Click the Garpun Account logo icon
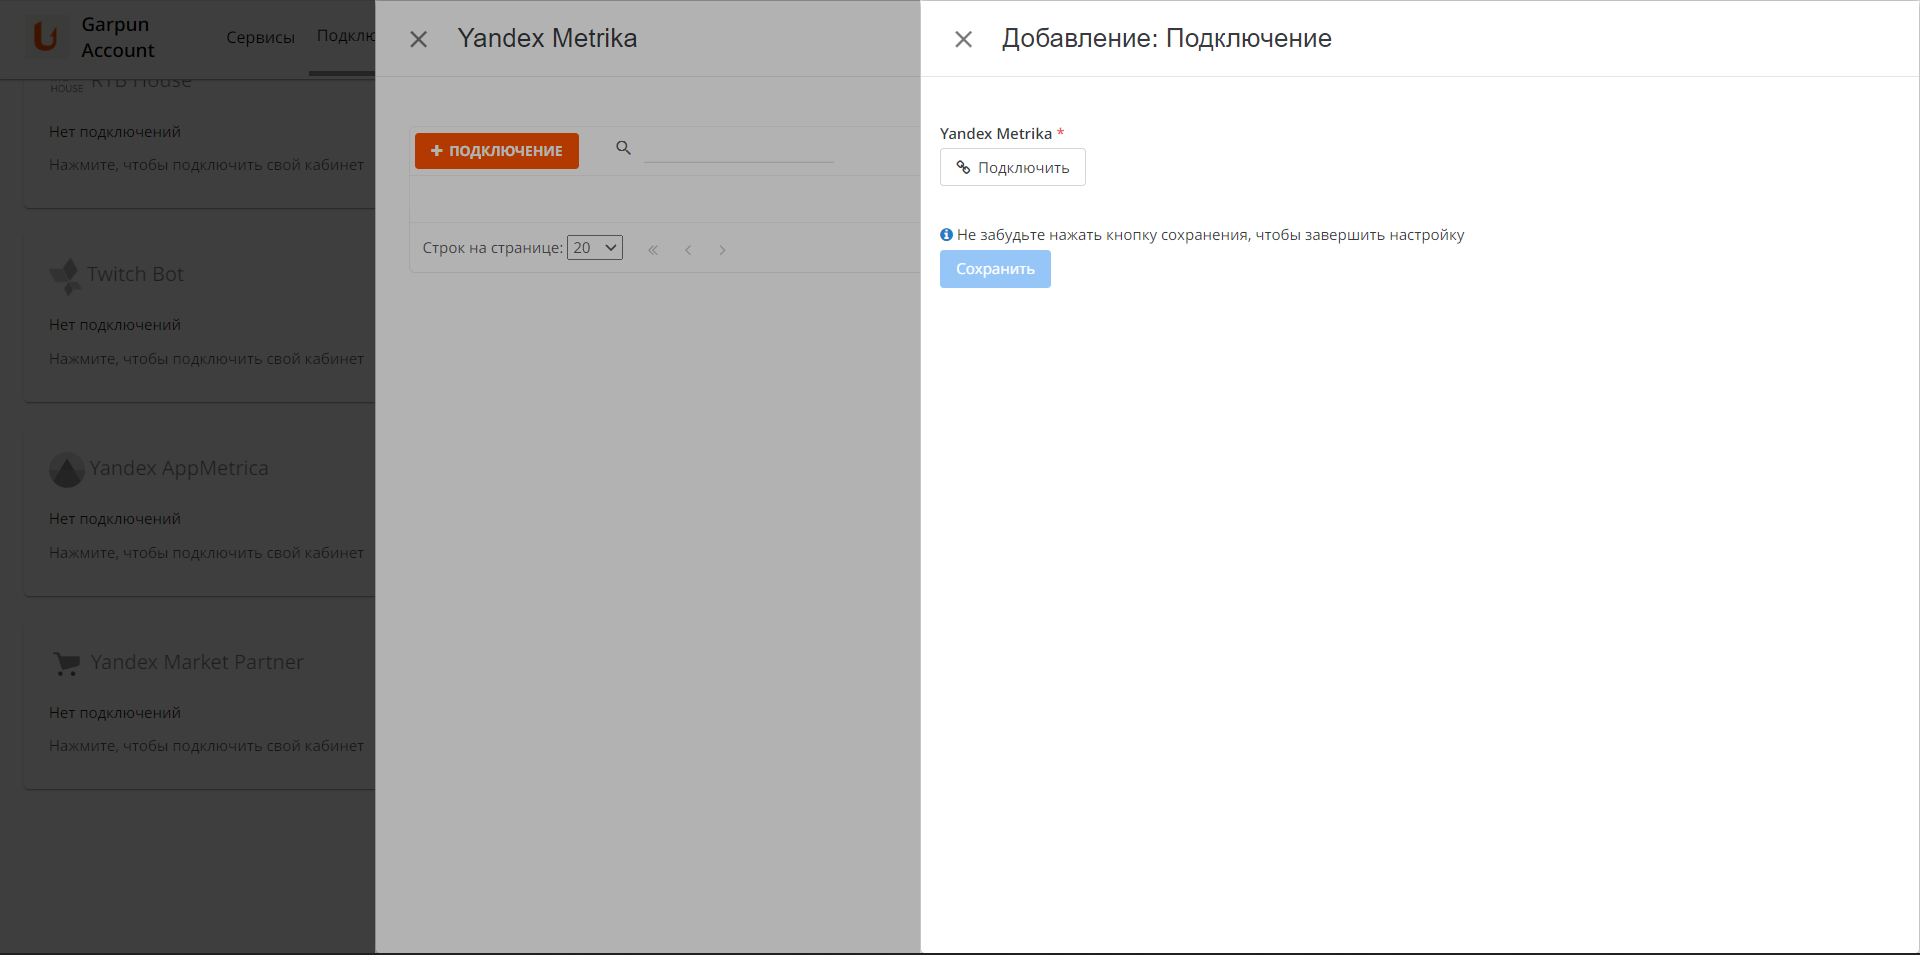1920x955 pixels. click(45, 37)
